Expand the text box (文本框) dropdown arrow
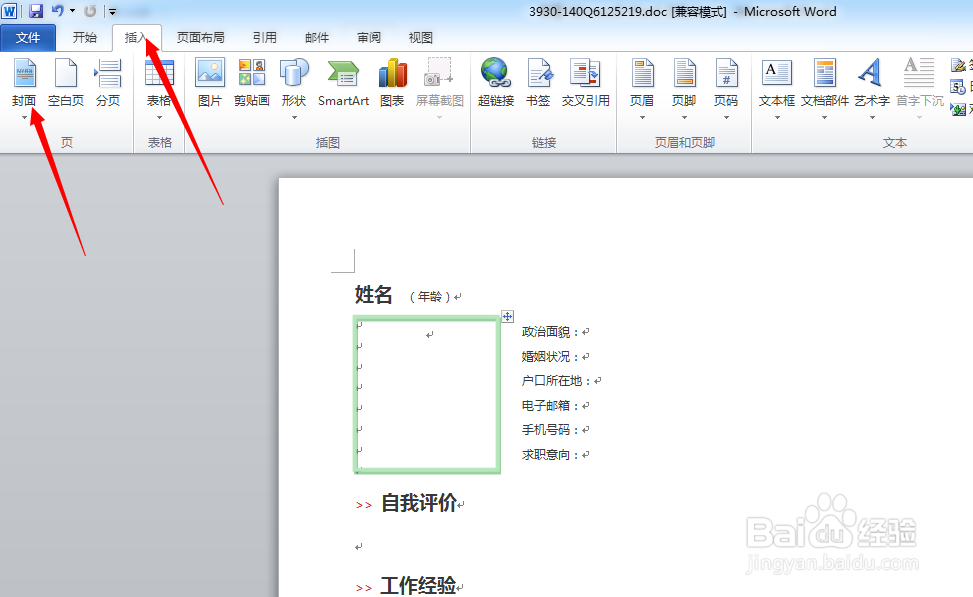 point(777,117)
